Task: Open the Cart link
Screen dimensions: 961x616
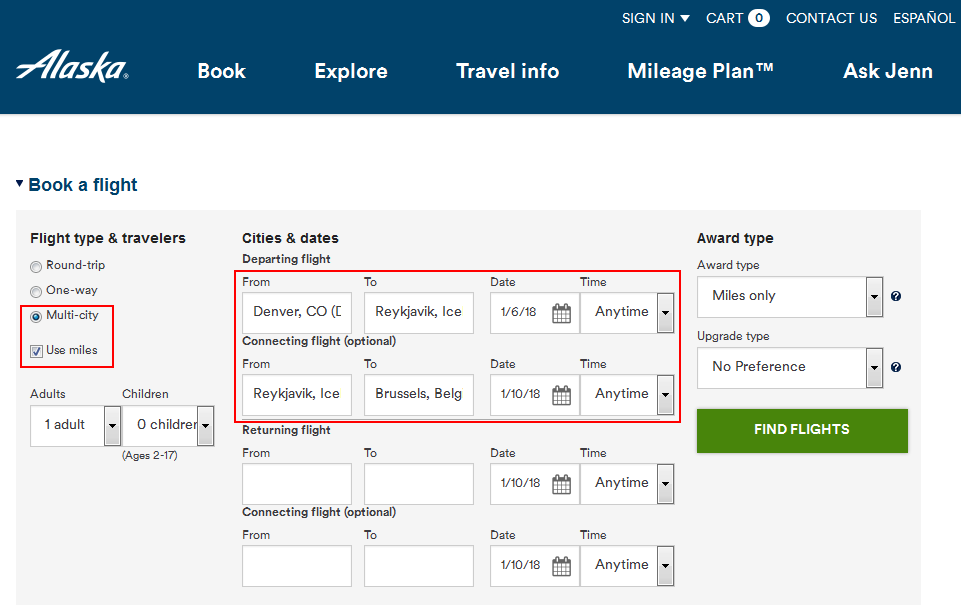Action: point(737,18)
